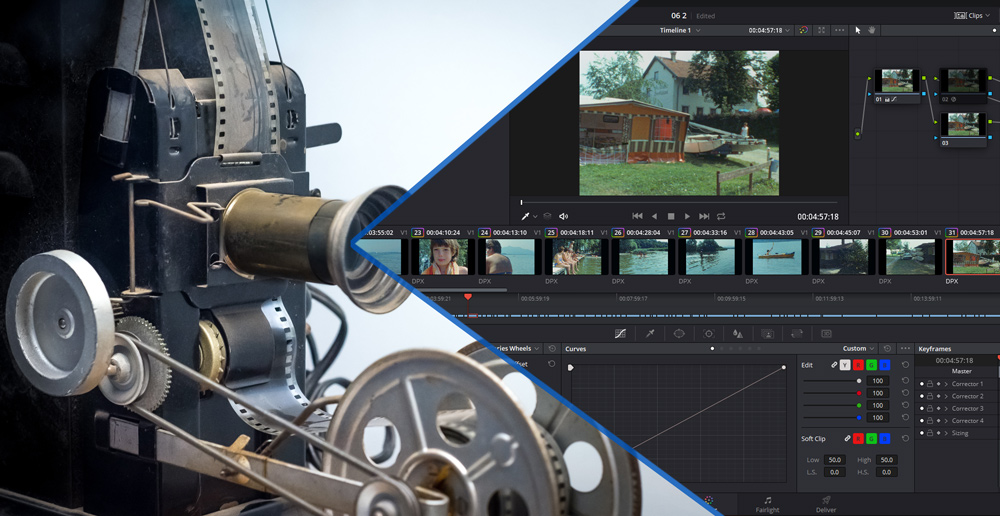Switch to the Fairlight page

(x=767, y=505)
